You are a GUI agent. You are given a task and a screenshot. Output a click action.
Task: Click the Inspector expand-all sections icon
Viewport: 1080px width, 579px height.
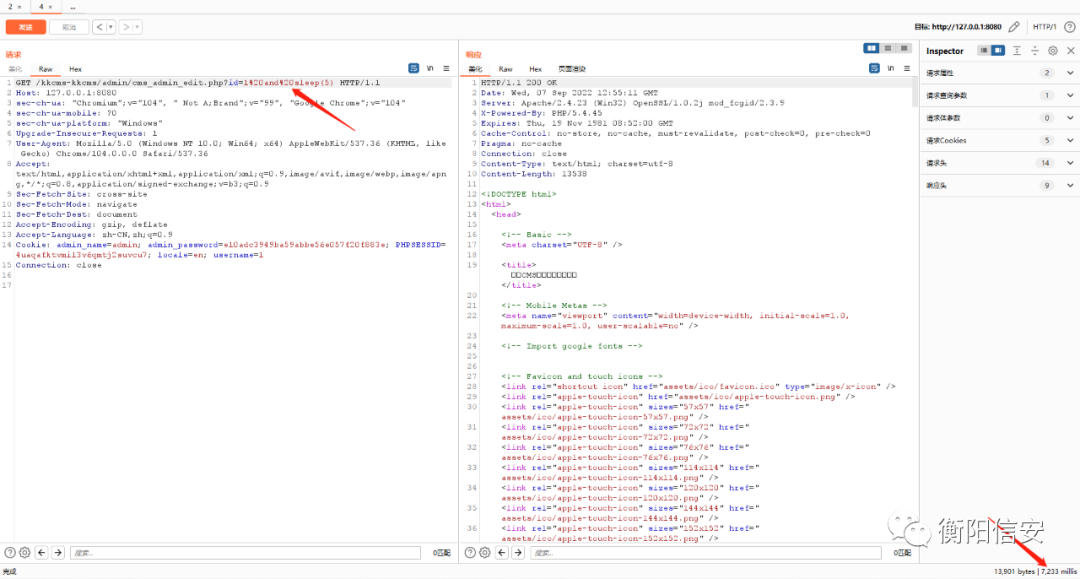1017,50
